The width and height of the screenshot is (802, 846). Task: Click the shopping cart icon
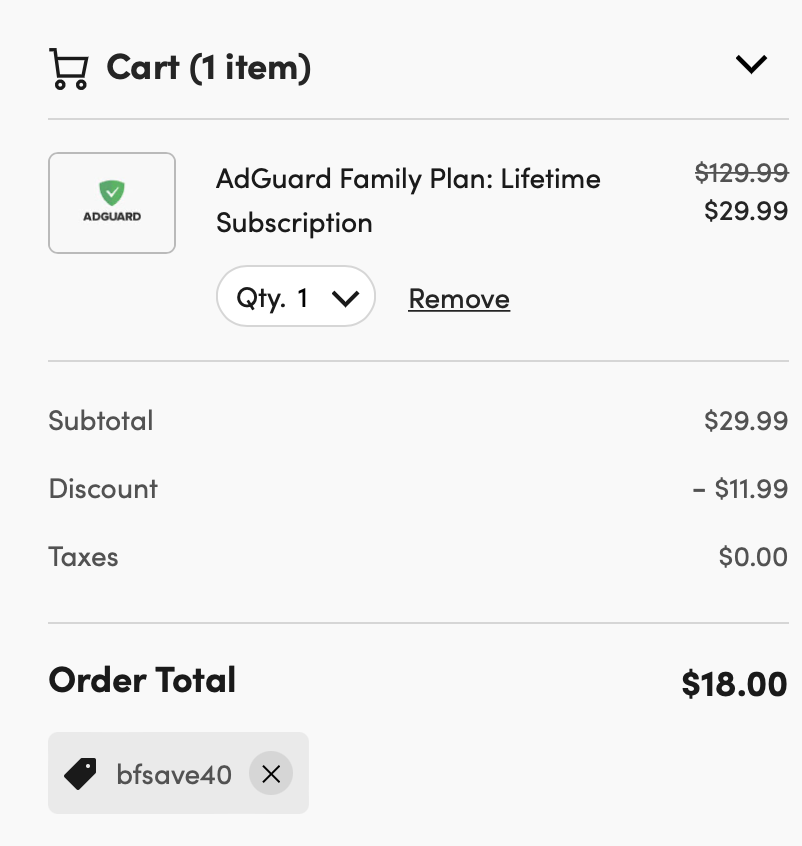tap(69, 69)
